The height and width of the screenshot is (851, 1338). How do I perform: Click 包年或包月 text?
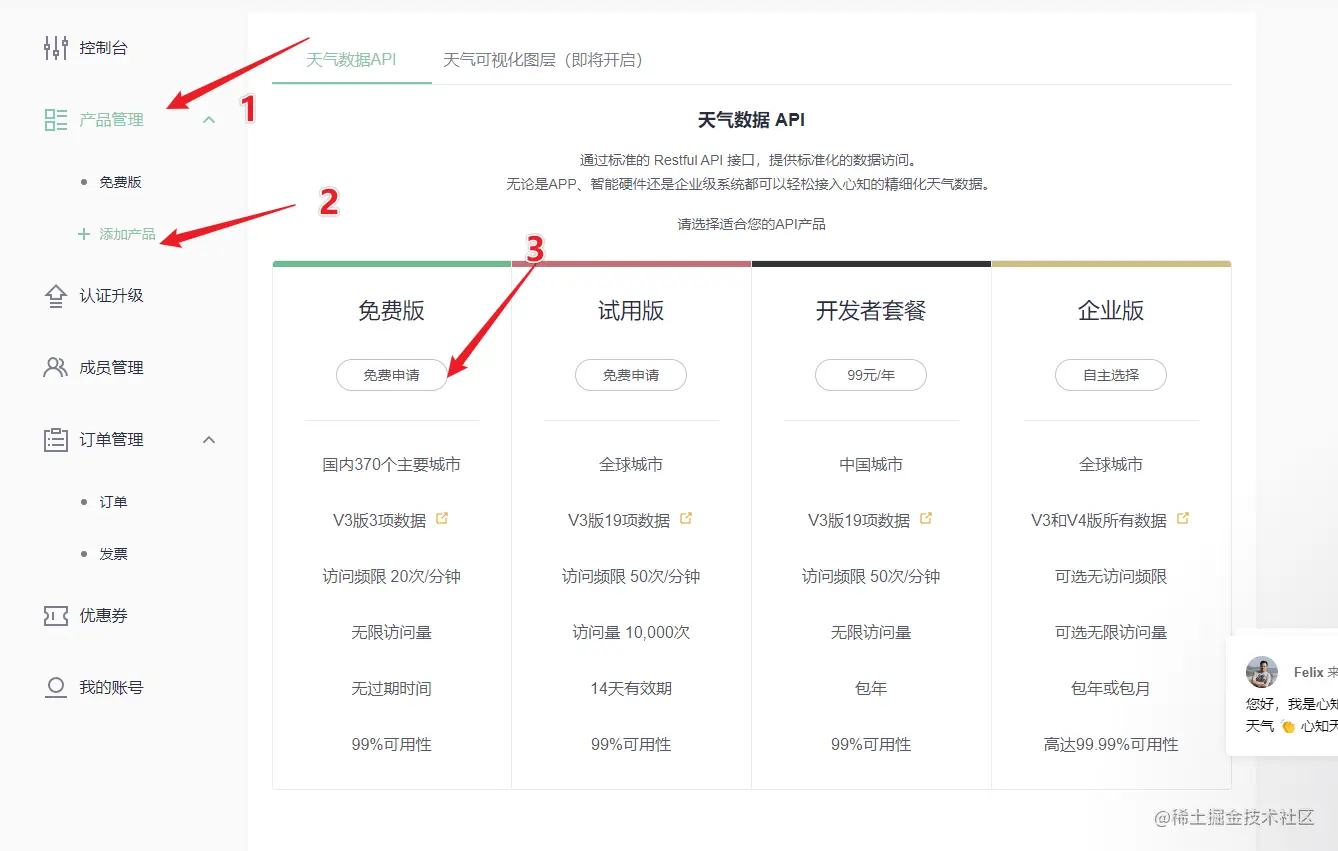coord(1111,688)
